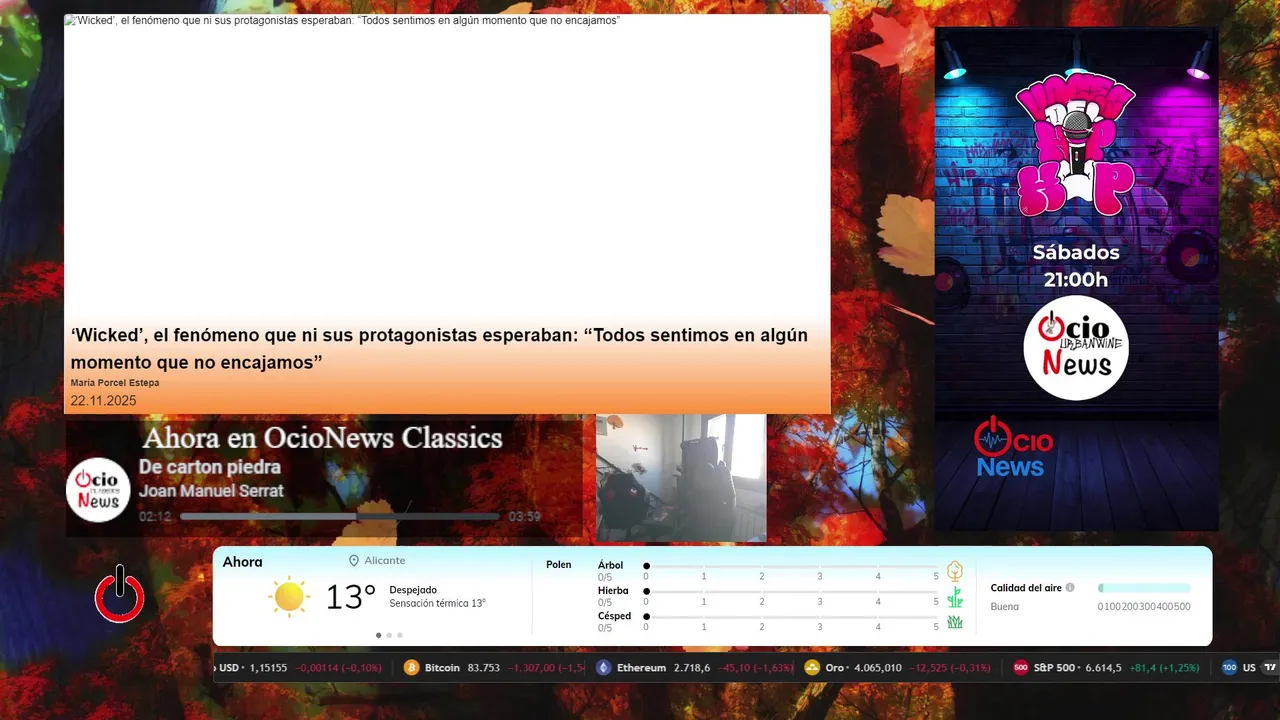Click the Ethereum icon in ticker

coord(603,668)
